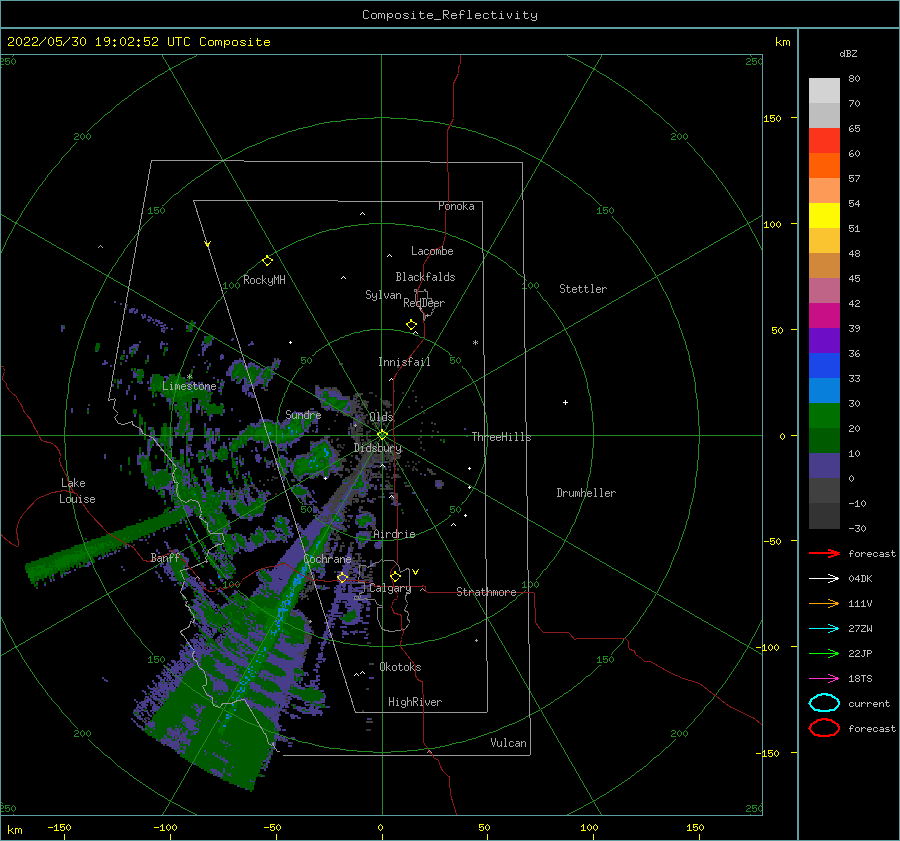Click the Calgary city label
This screenshot has height=841, width=900.
[390, 588]
